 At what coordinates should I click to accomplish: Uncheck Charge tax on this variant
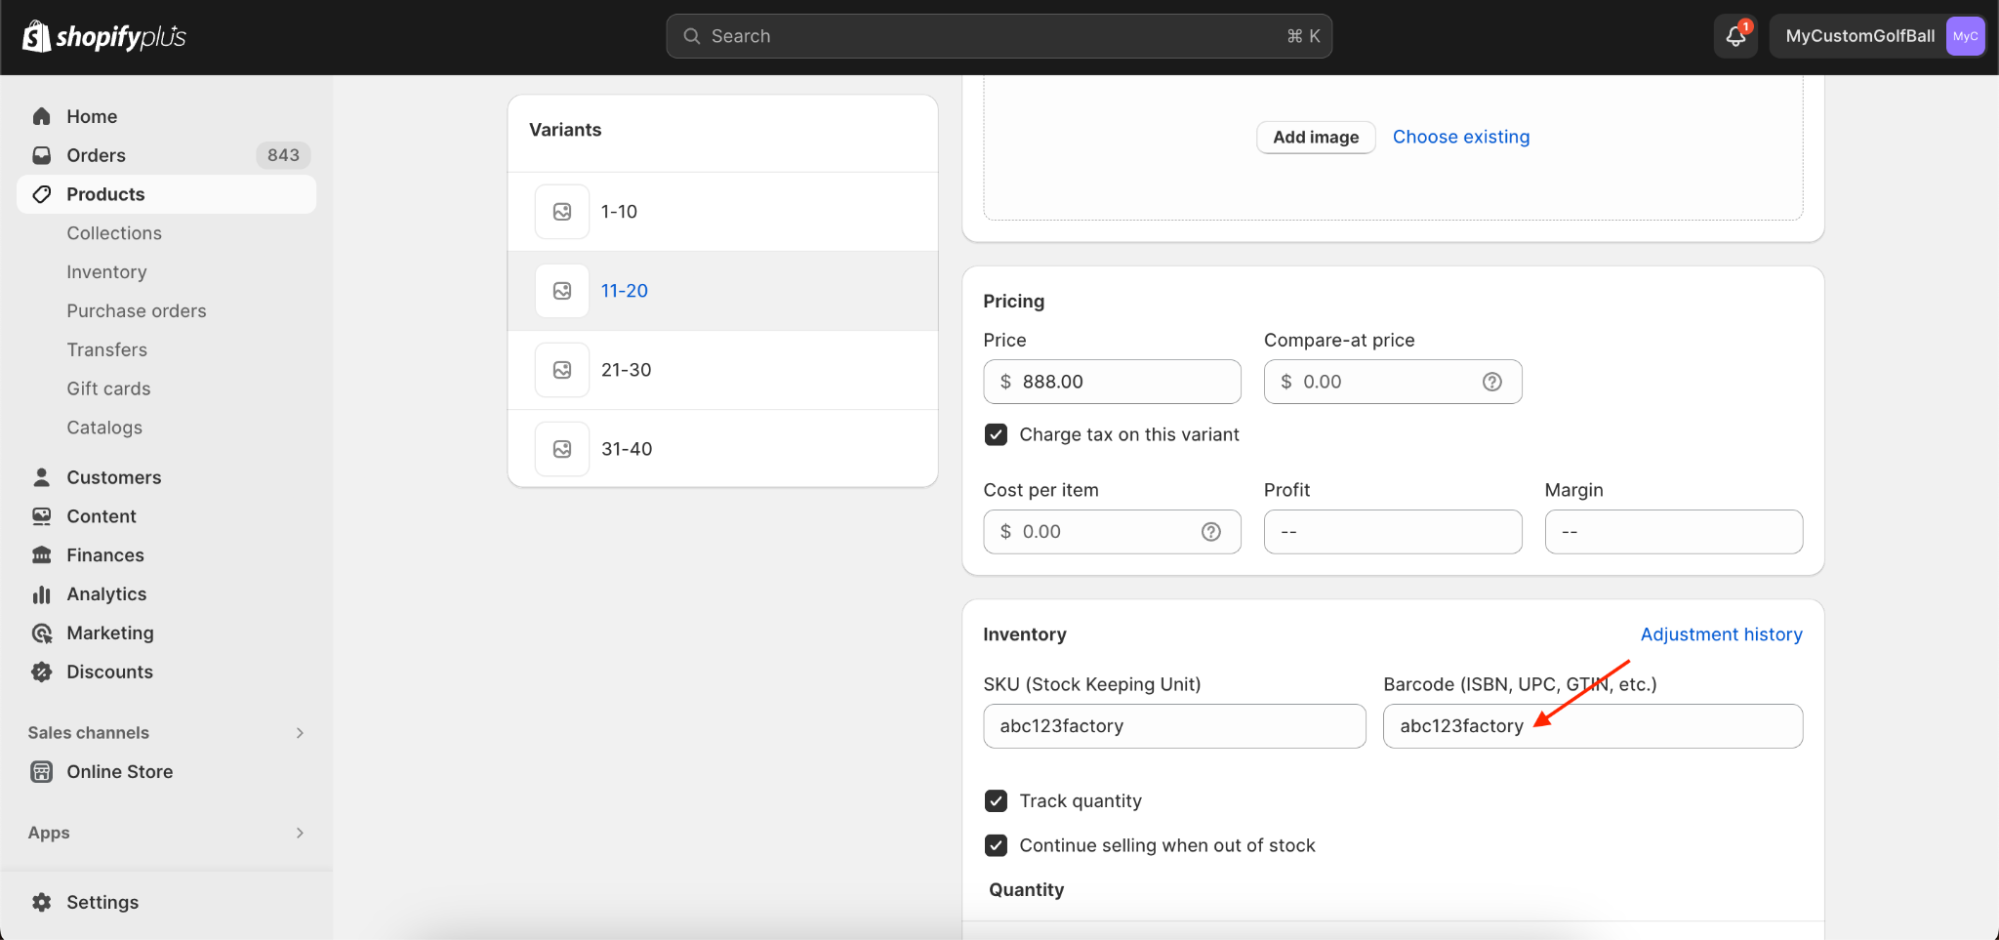point(996,435)
